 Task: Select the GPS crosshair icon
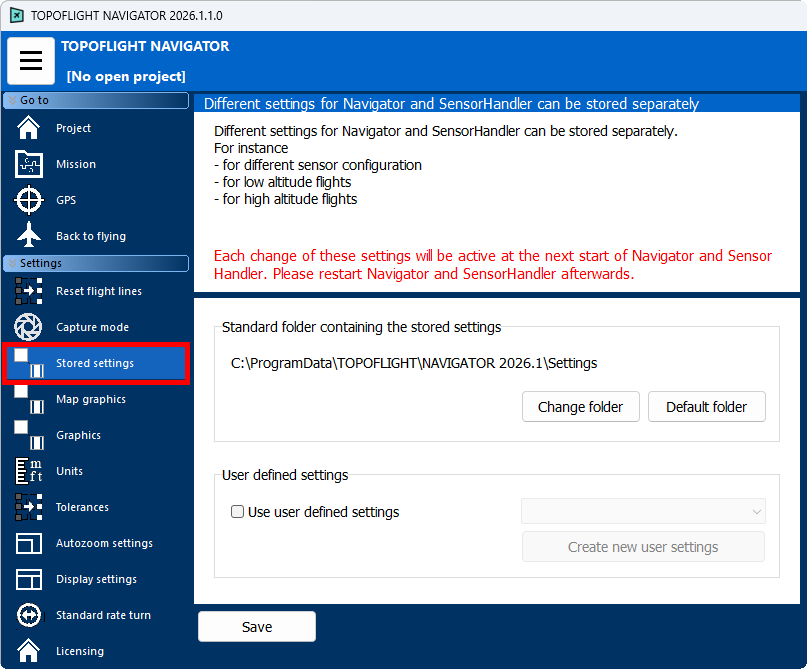[x=29, y=200]
